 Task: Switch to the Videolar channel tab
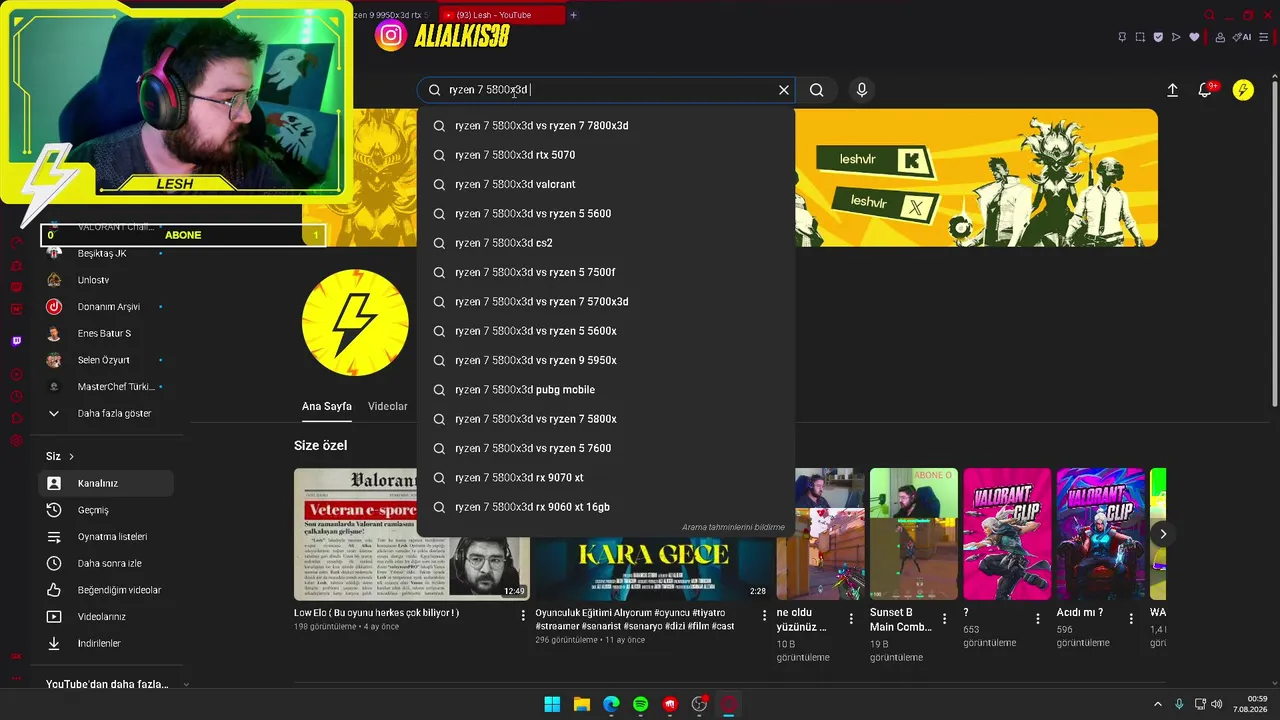pos(388,406)
